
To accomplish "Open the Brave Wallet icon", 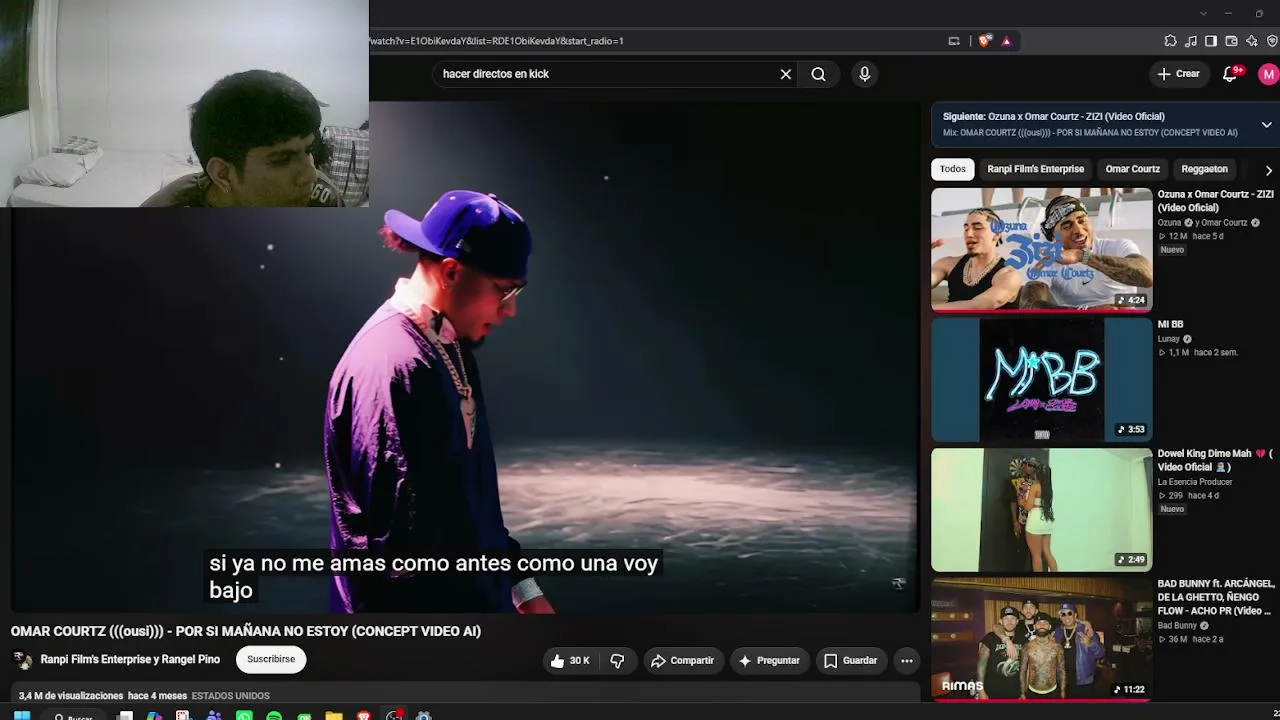I will 1231,41.
